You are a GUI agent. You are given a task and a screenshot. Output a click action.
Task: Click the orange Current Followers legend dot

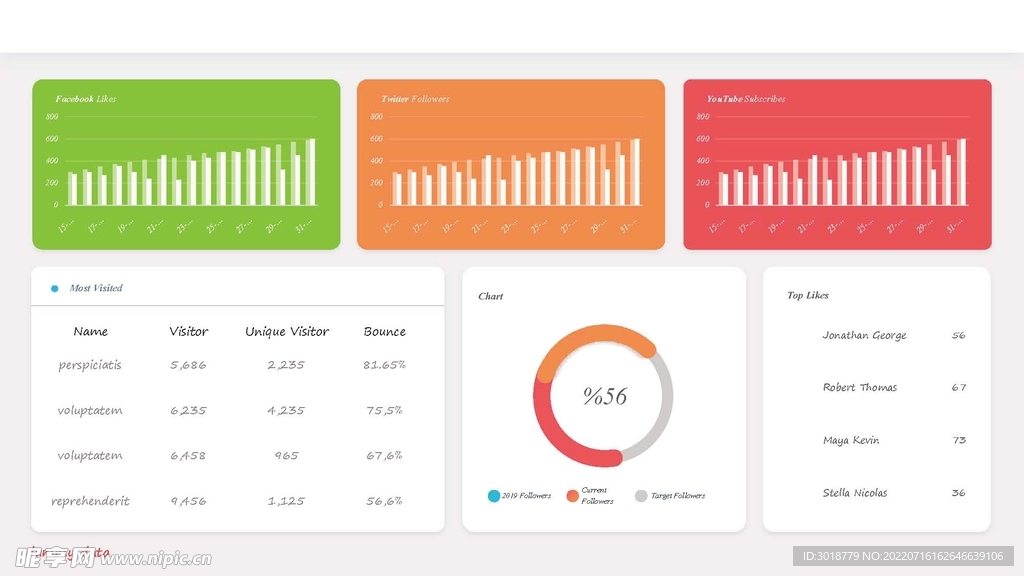pyautogui.click(x=573, y=496)
